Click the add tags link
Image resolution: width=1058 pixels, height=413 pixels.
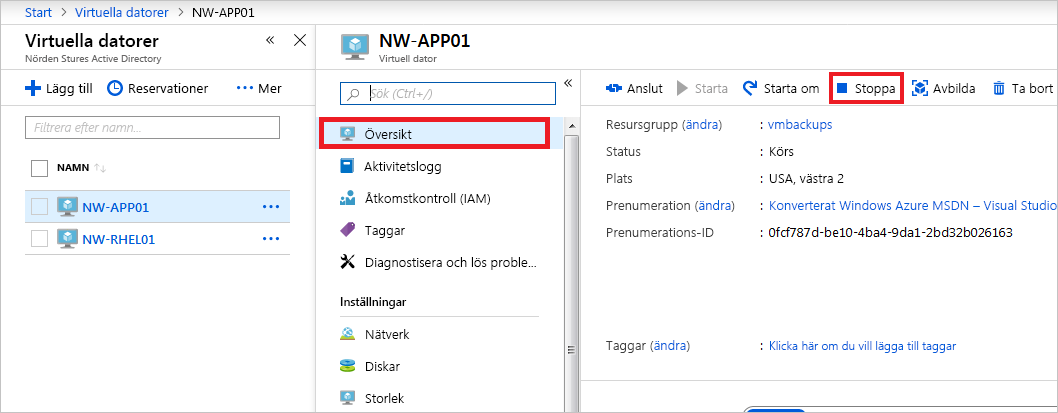(862, 346)
